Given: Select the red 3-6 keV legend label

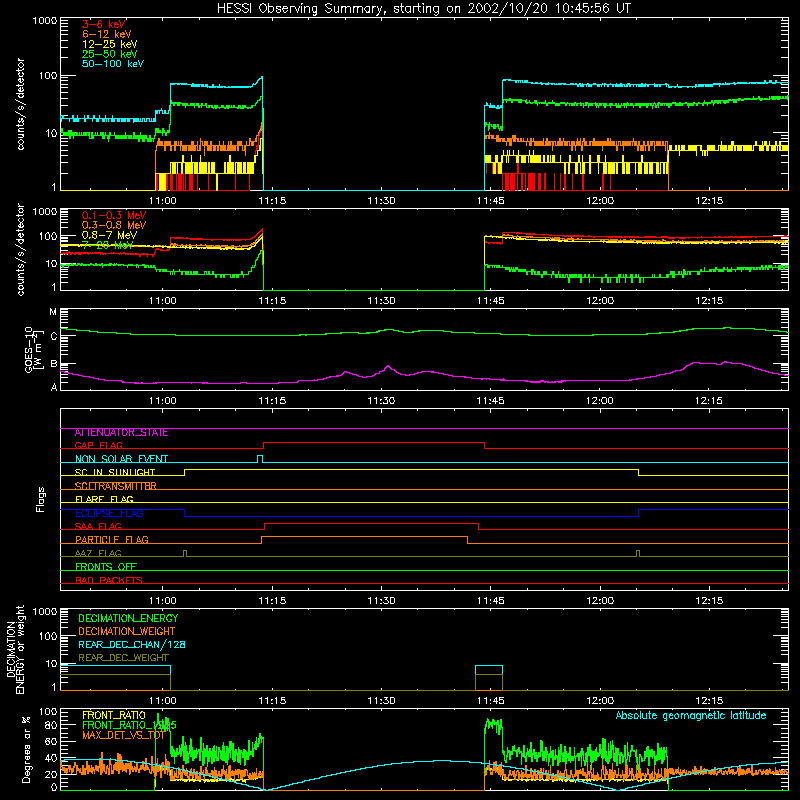Looking at the screenshot, I should point(104,24).
